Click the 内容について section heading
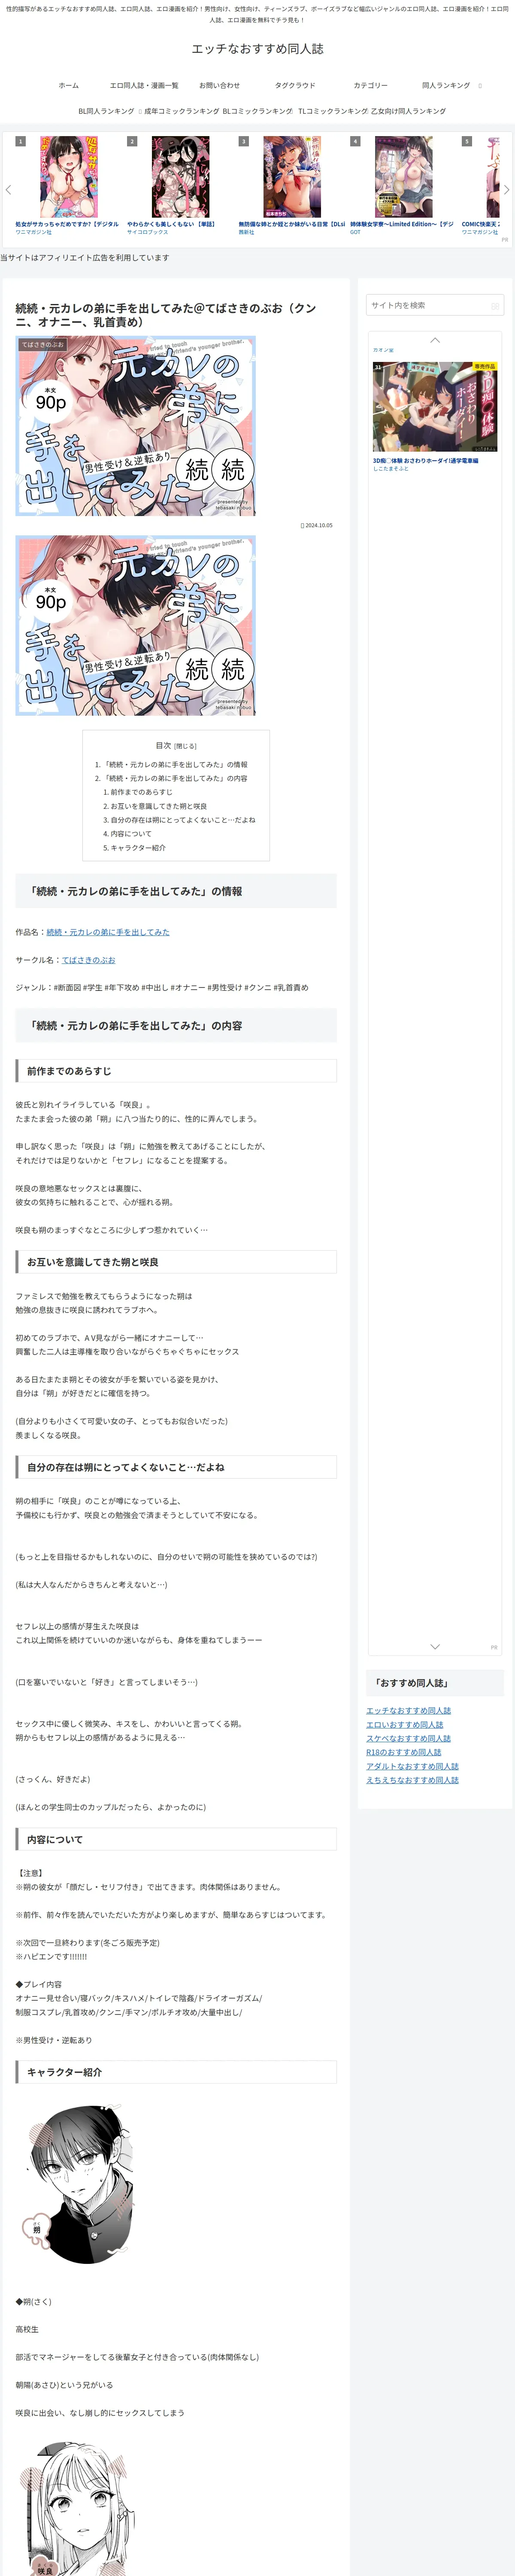Viewport: 515px width, 2576px height. (x=176, y=1839)
